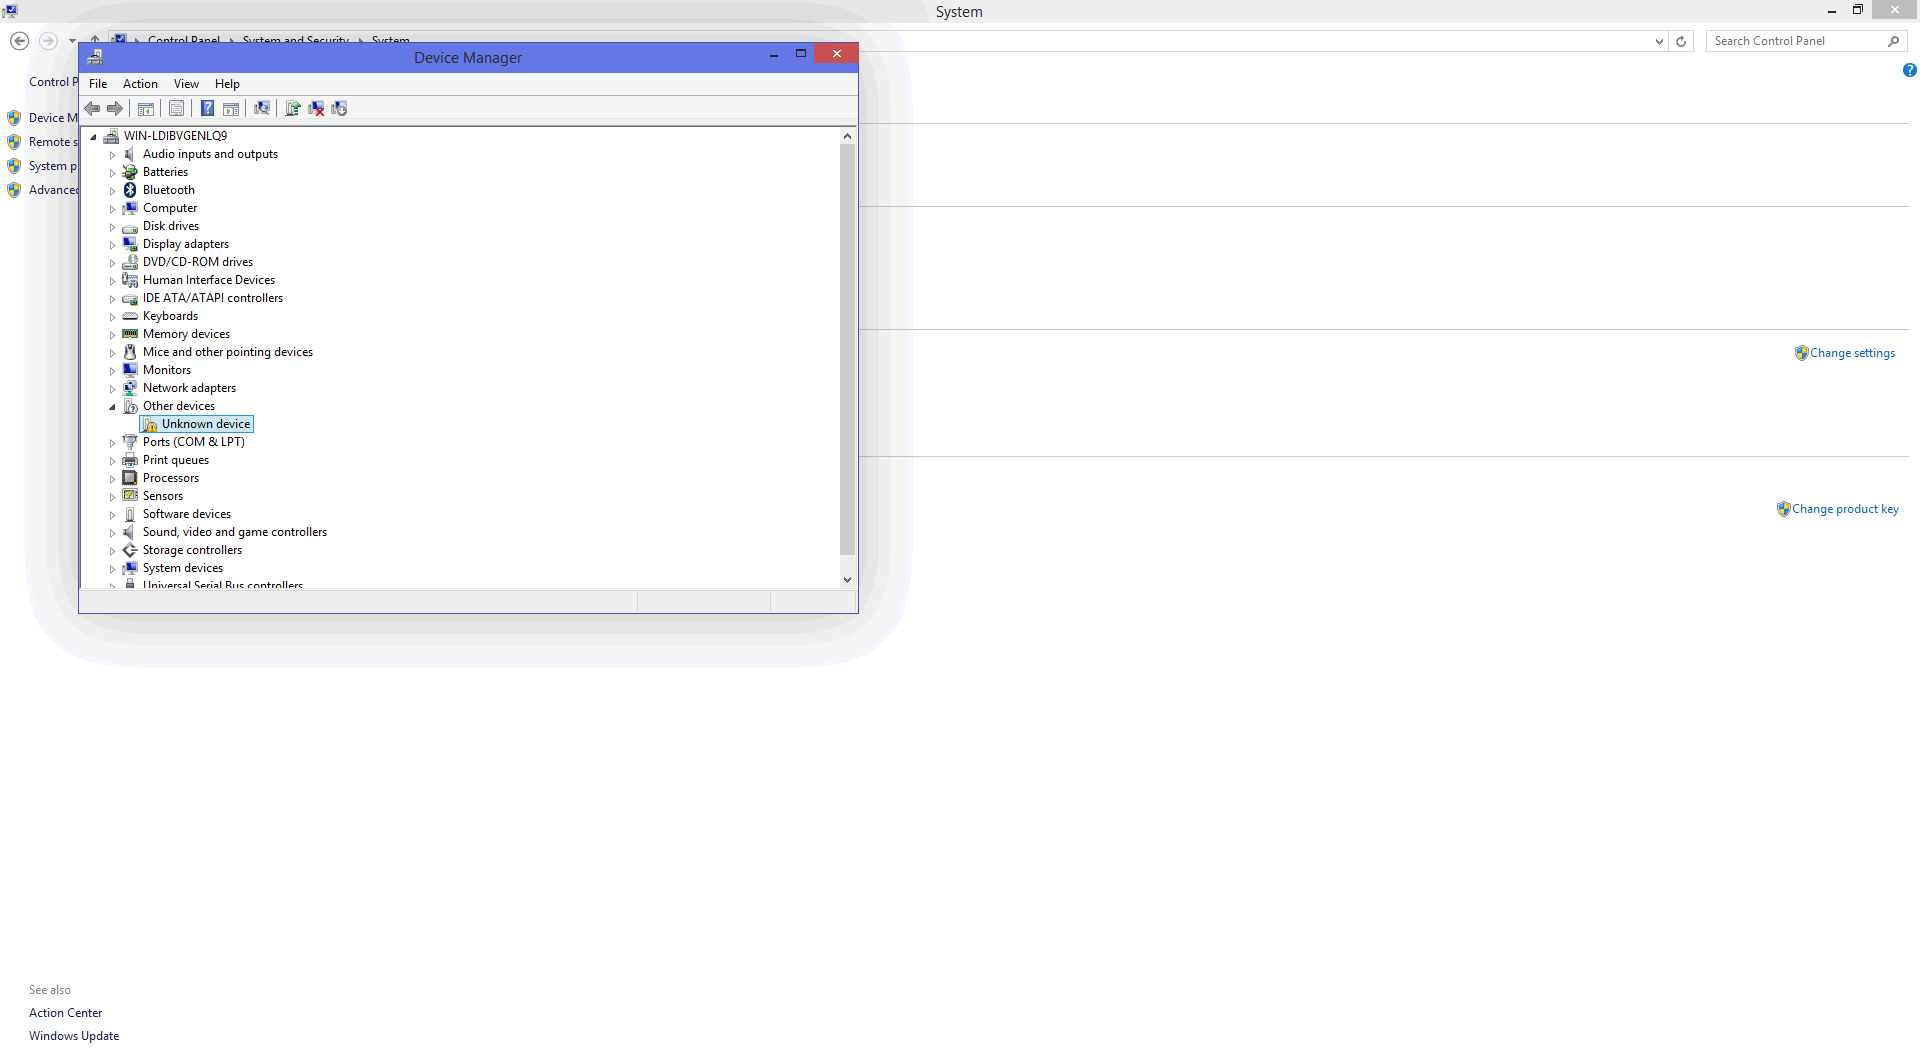
Task: Select the Bluetooth category icon
Action: [130, 190]
